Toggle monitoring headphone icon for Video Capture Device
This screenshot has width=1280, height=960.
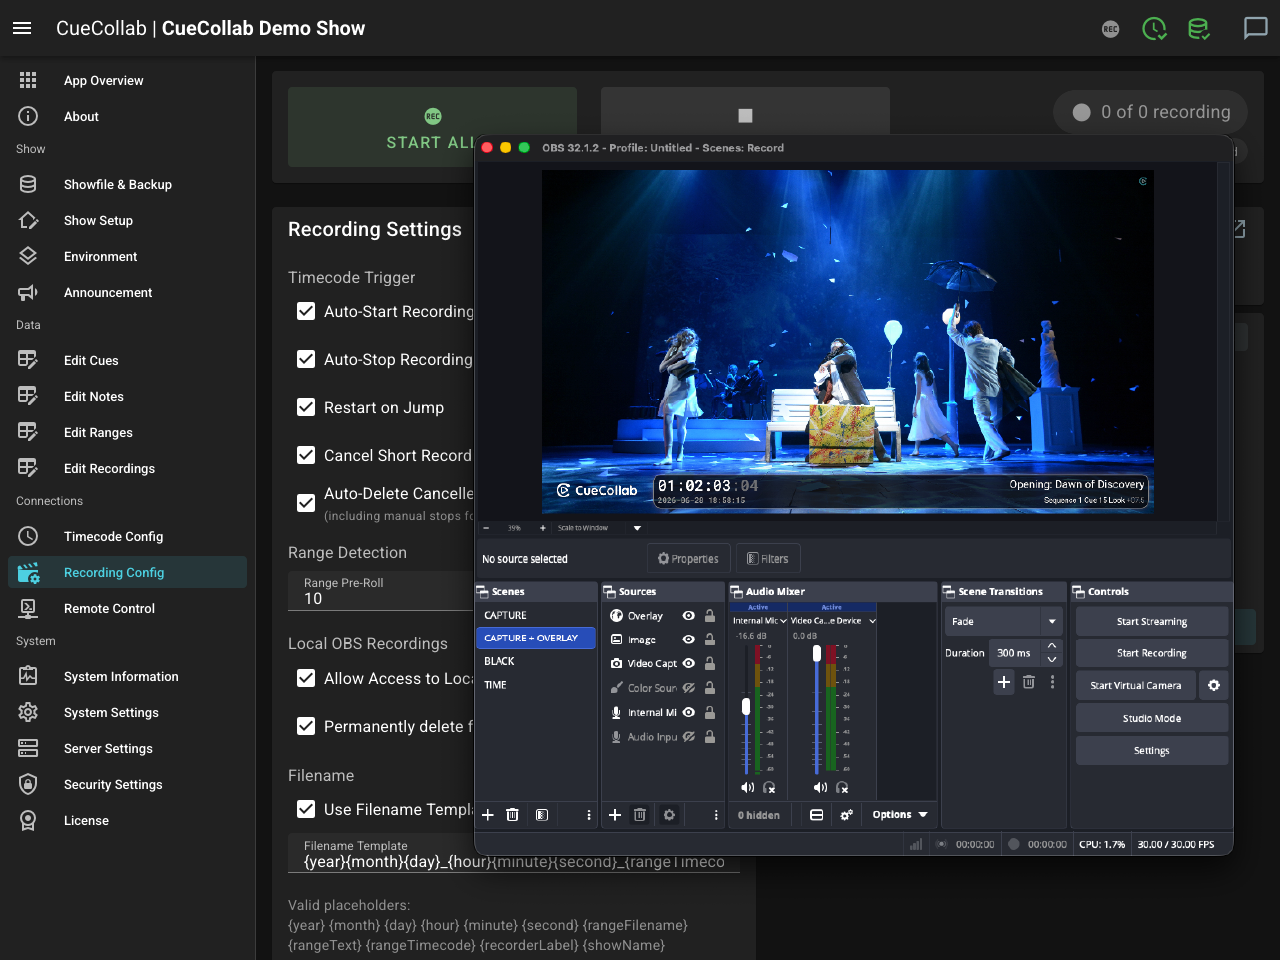(842, 788)
